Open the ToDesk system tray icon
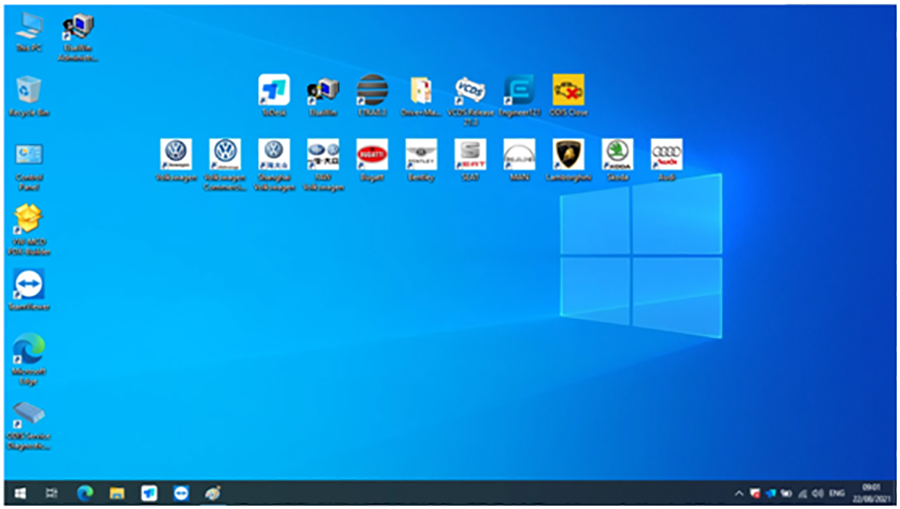Screen dimensions: 900x509 (x=770, y=494)
